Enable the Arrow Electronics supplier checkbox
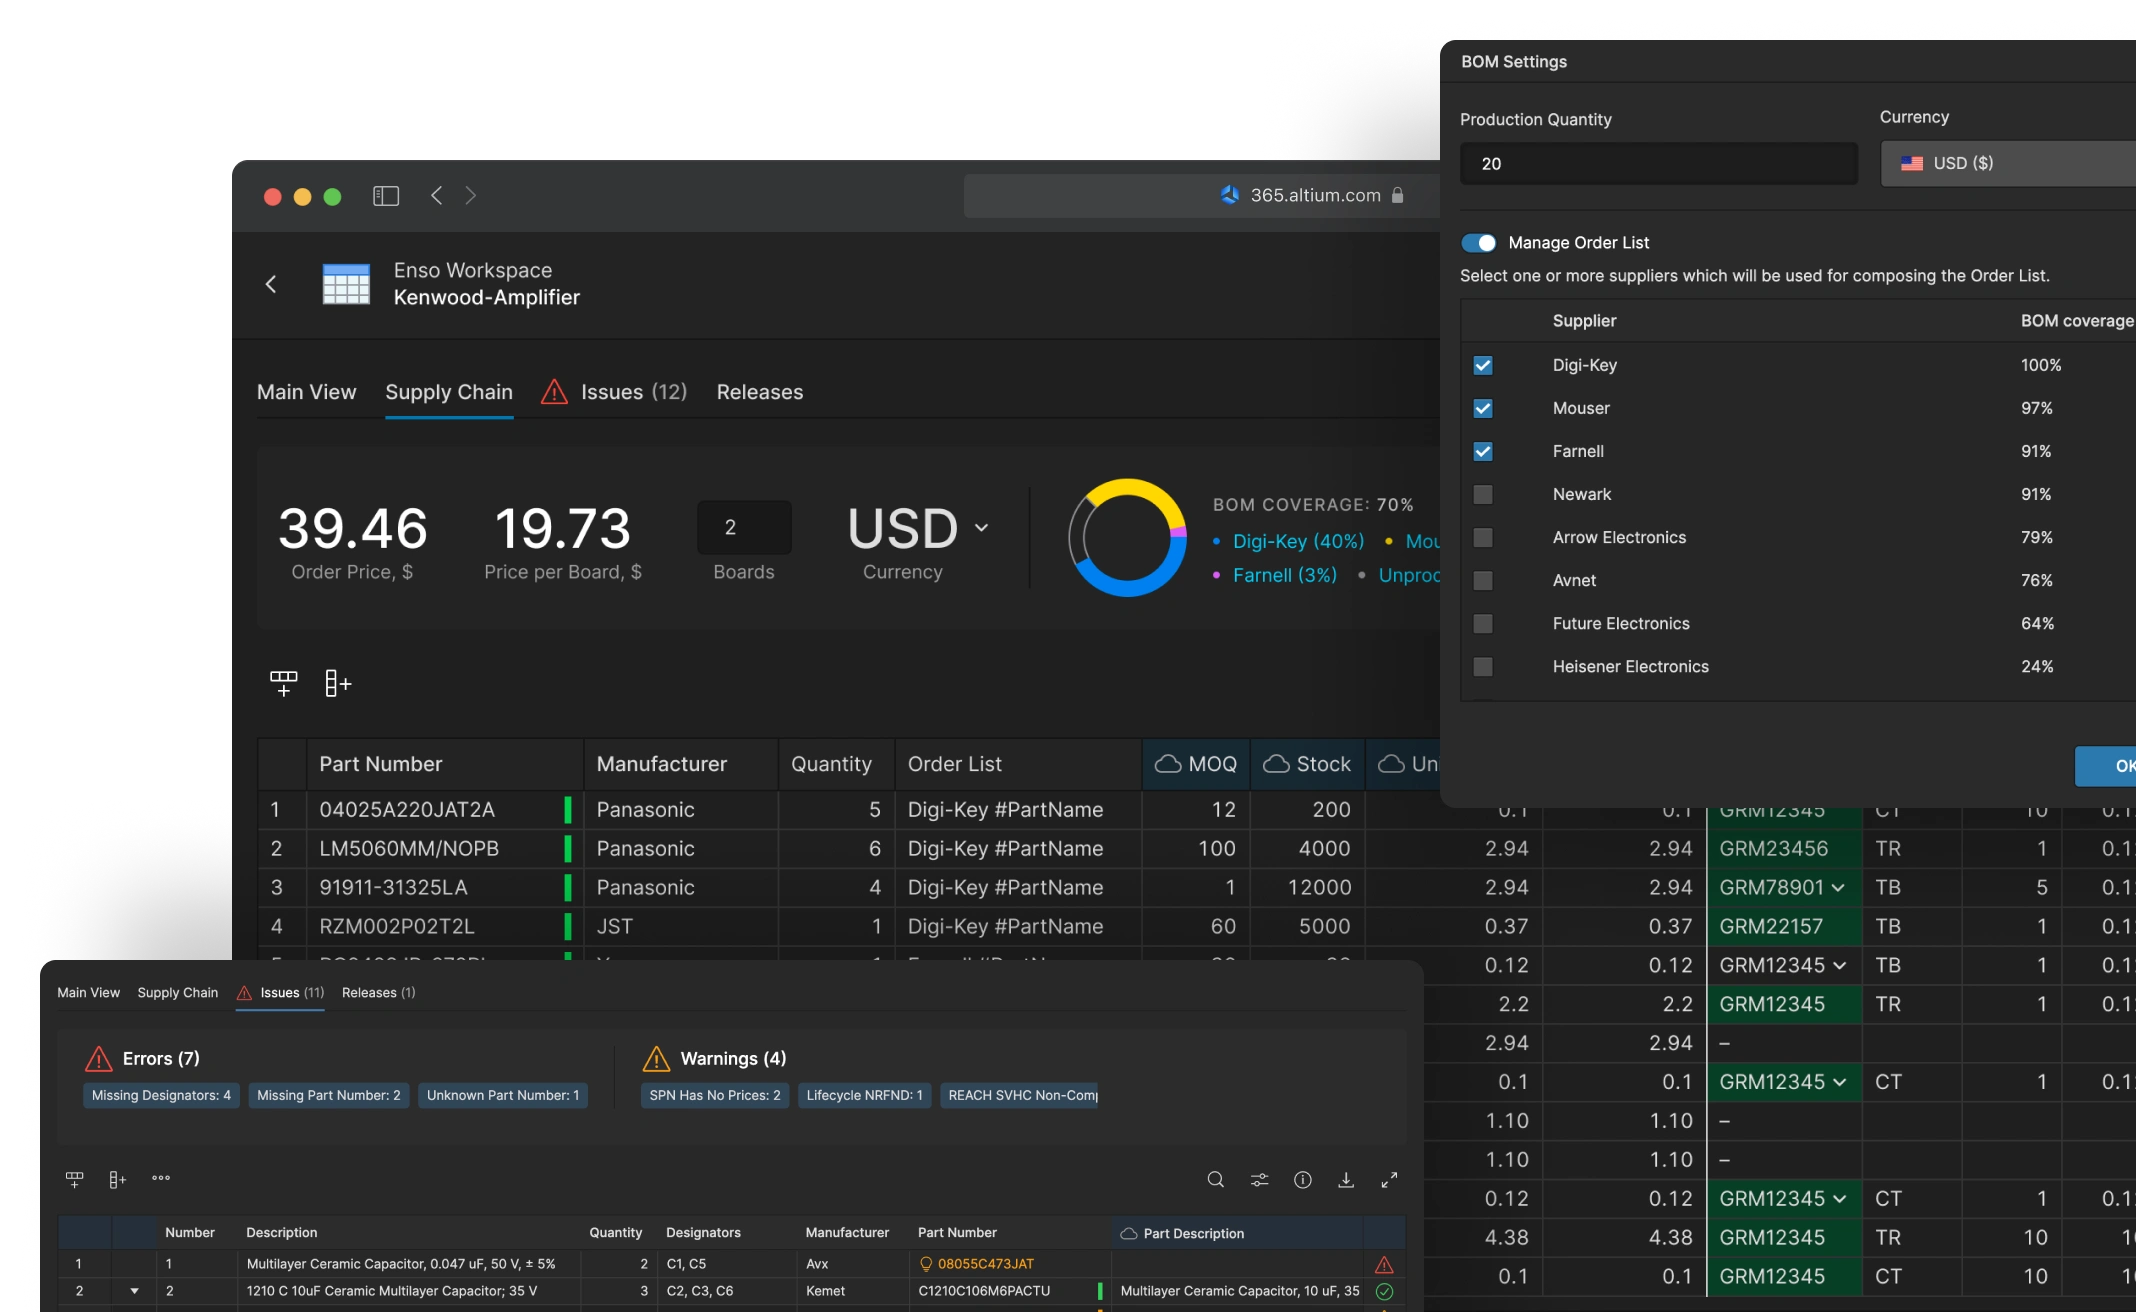The height and width of the screenshot is (1312, 2136). click(x=1483, y=538)
